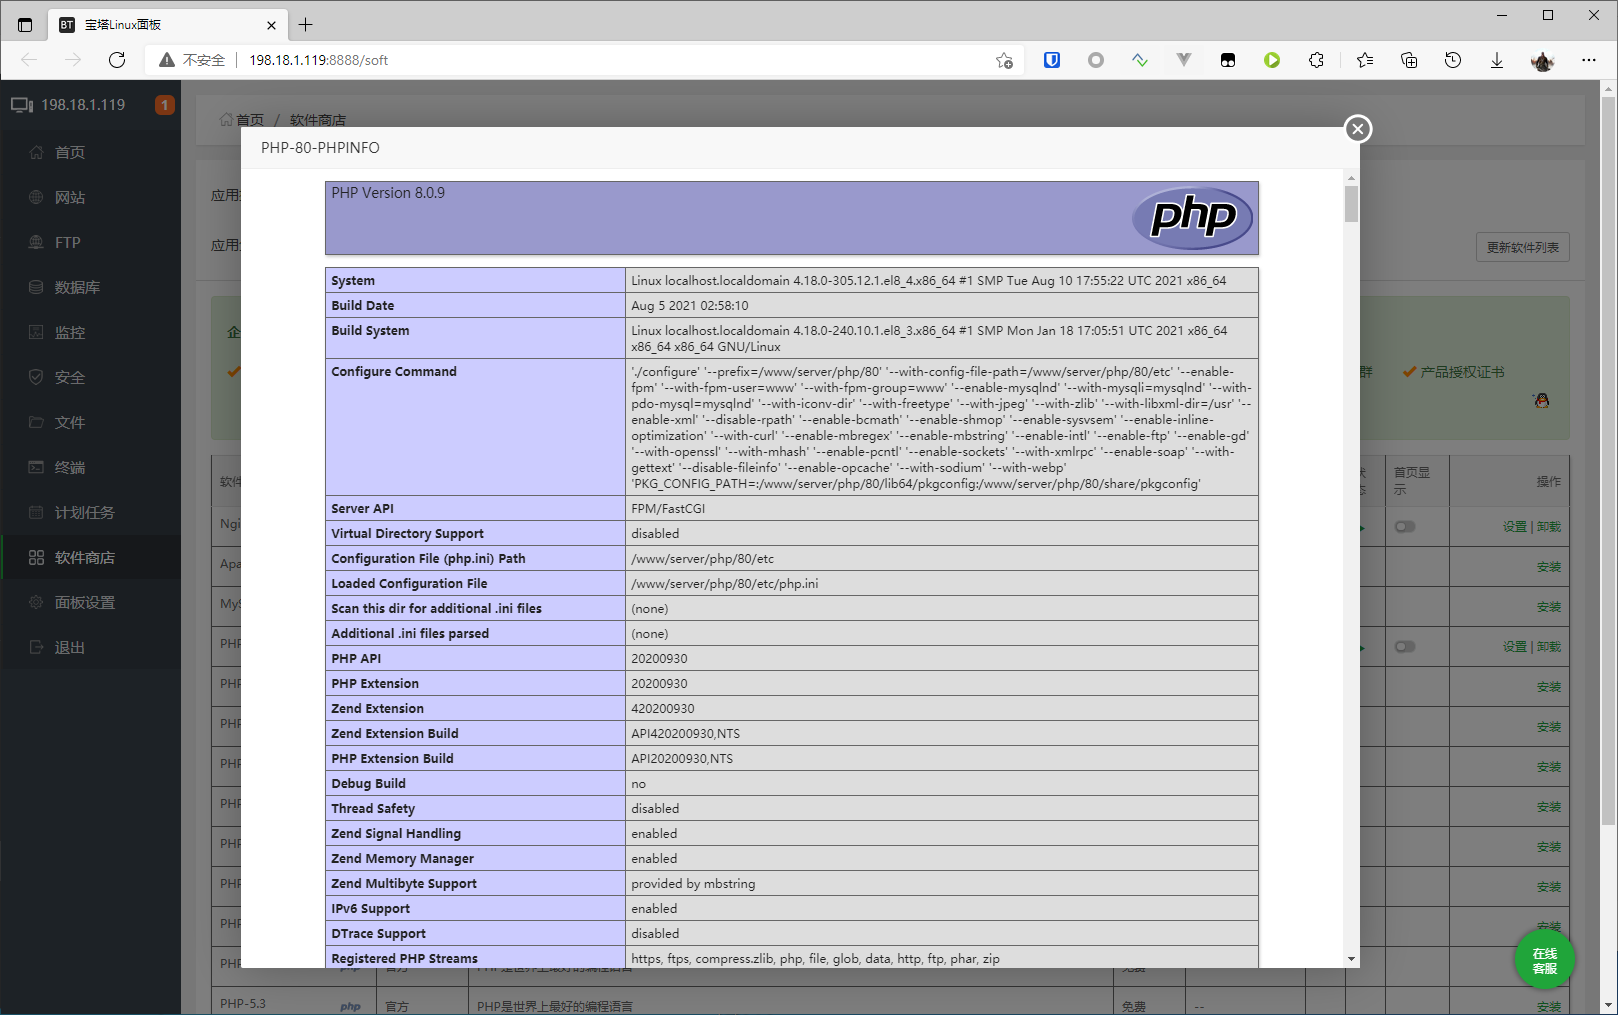Click the 软件商店 breadcrumb
1618x1015 pixels.
(x=318, y=120)
